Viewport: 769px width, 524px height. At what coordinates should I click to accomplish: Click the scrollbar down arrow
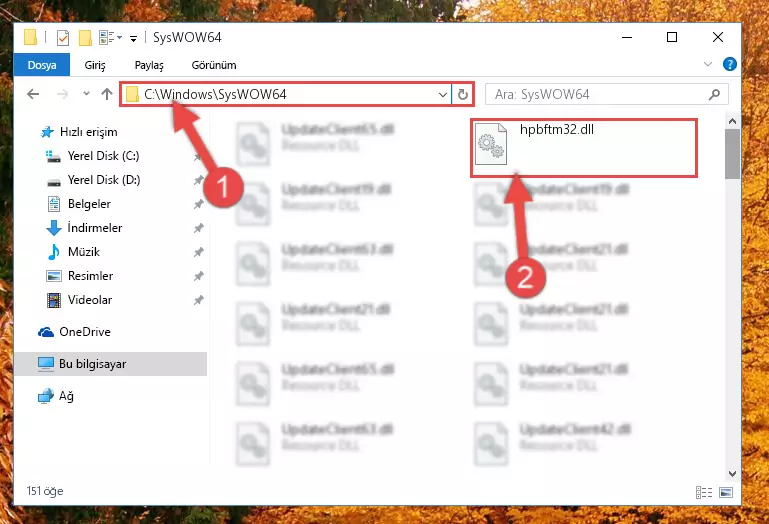point(732,473)
